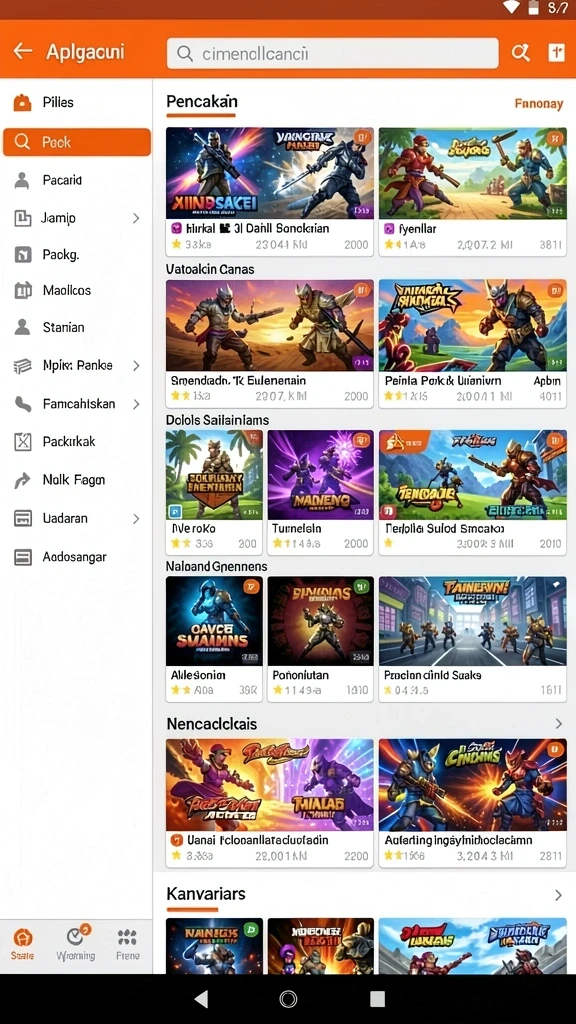
Task: Open the Uanai Fcloanllatacluotadin card
Action: point(270,803)
